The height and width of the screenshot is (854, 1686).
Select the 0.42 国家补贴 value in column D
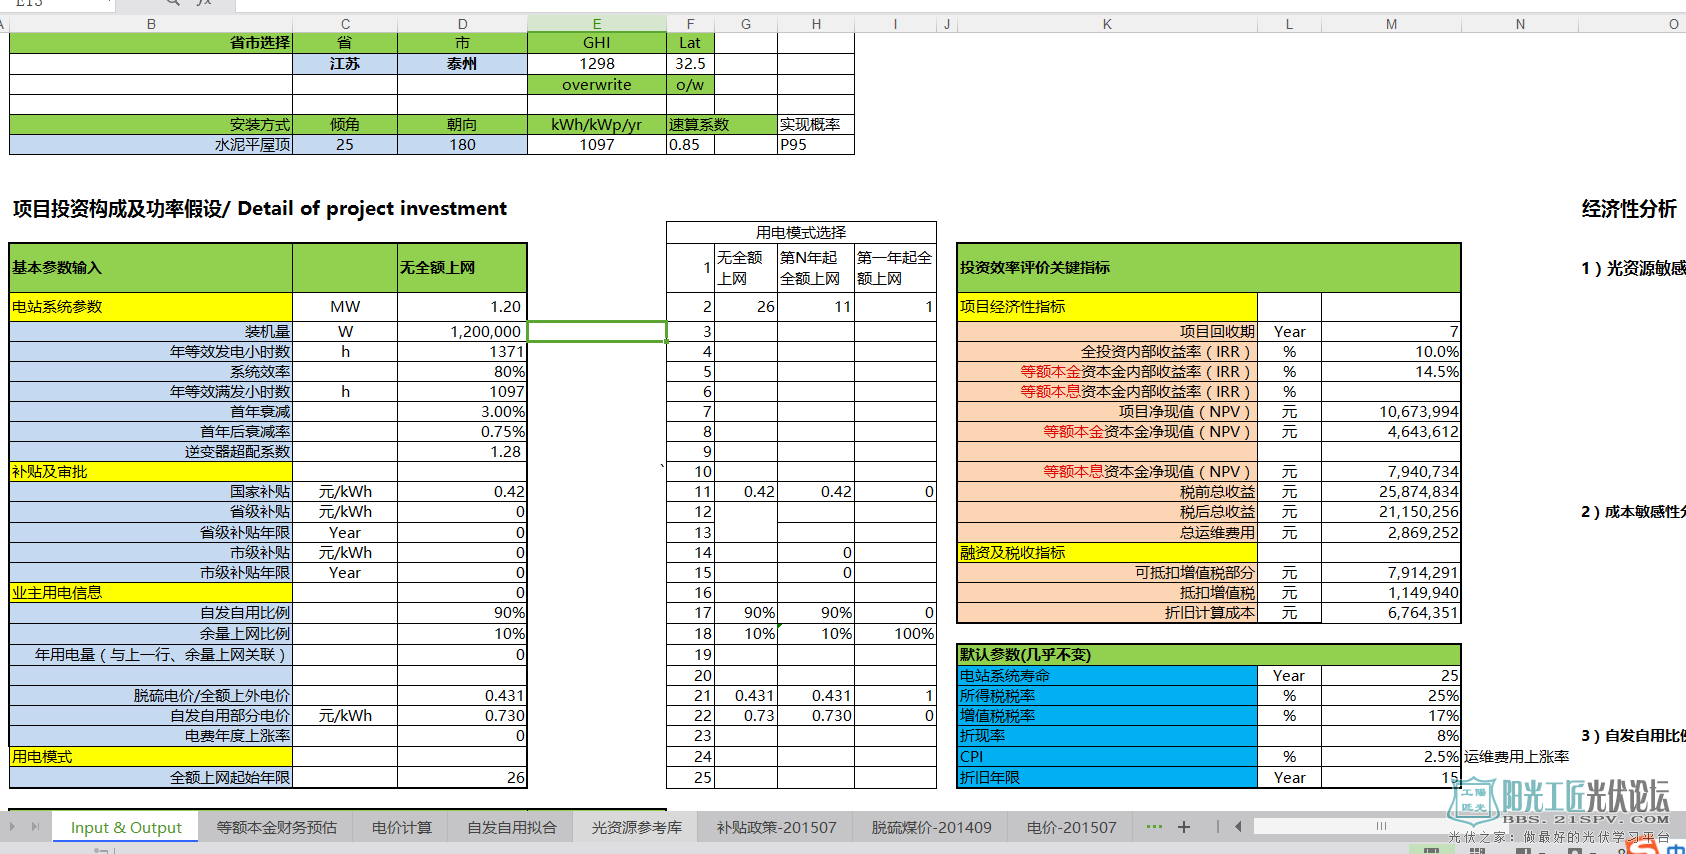[x=462, y=492]
